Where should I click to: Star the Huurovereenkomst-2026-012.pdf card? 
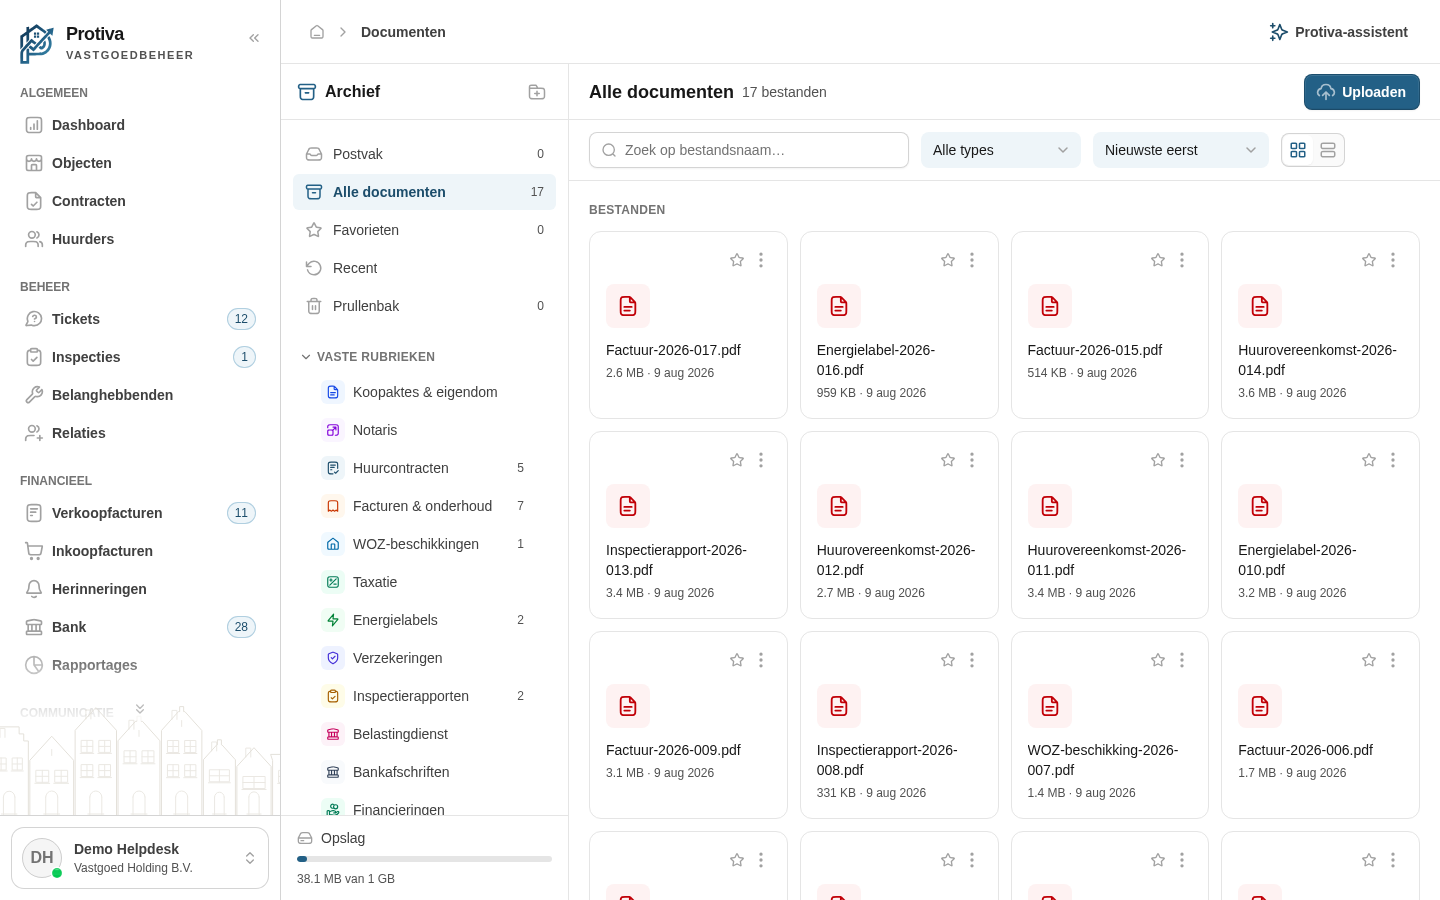click(948, 460)
